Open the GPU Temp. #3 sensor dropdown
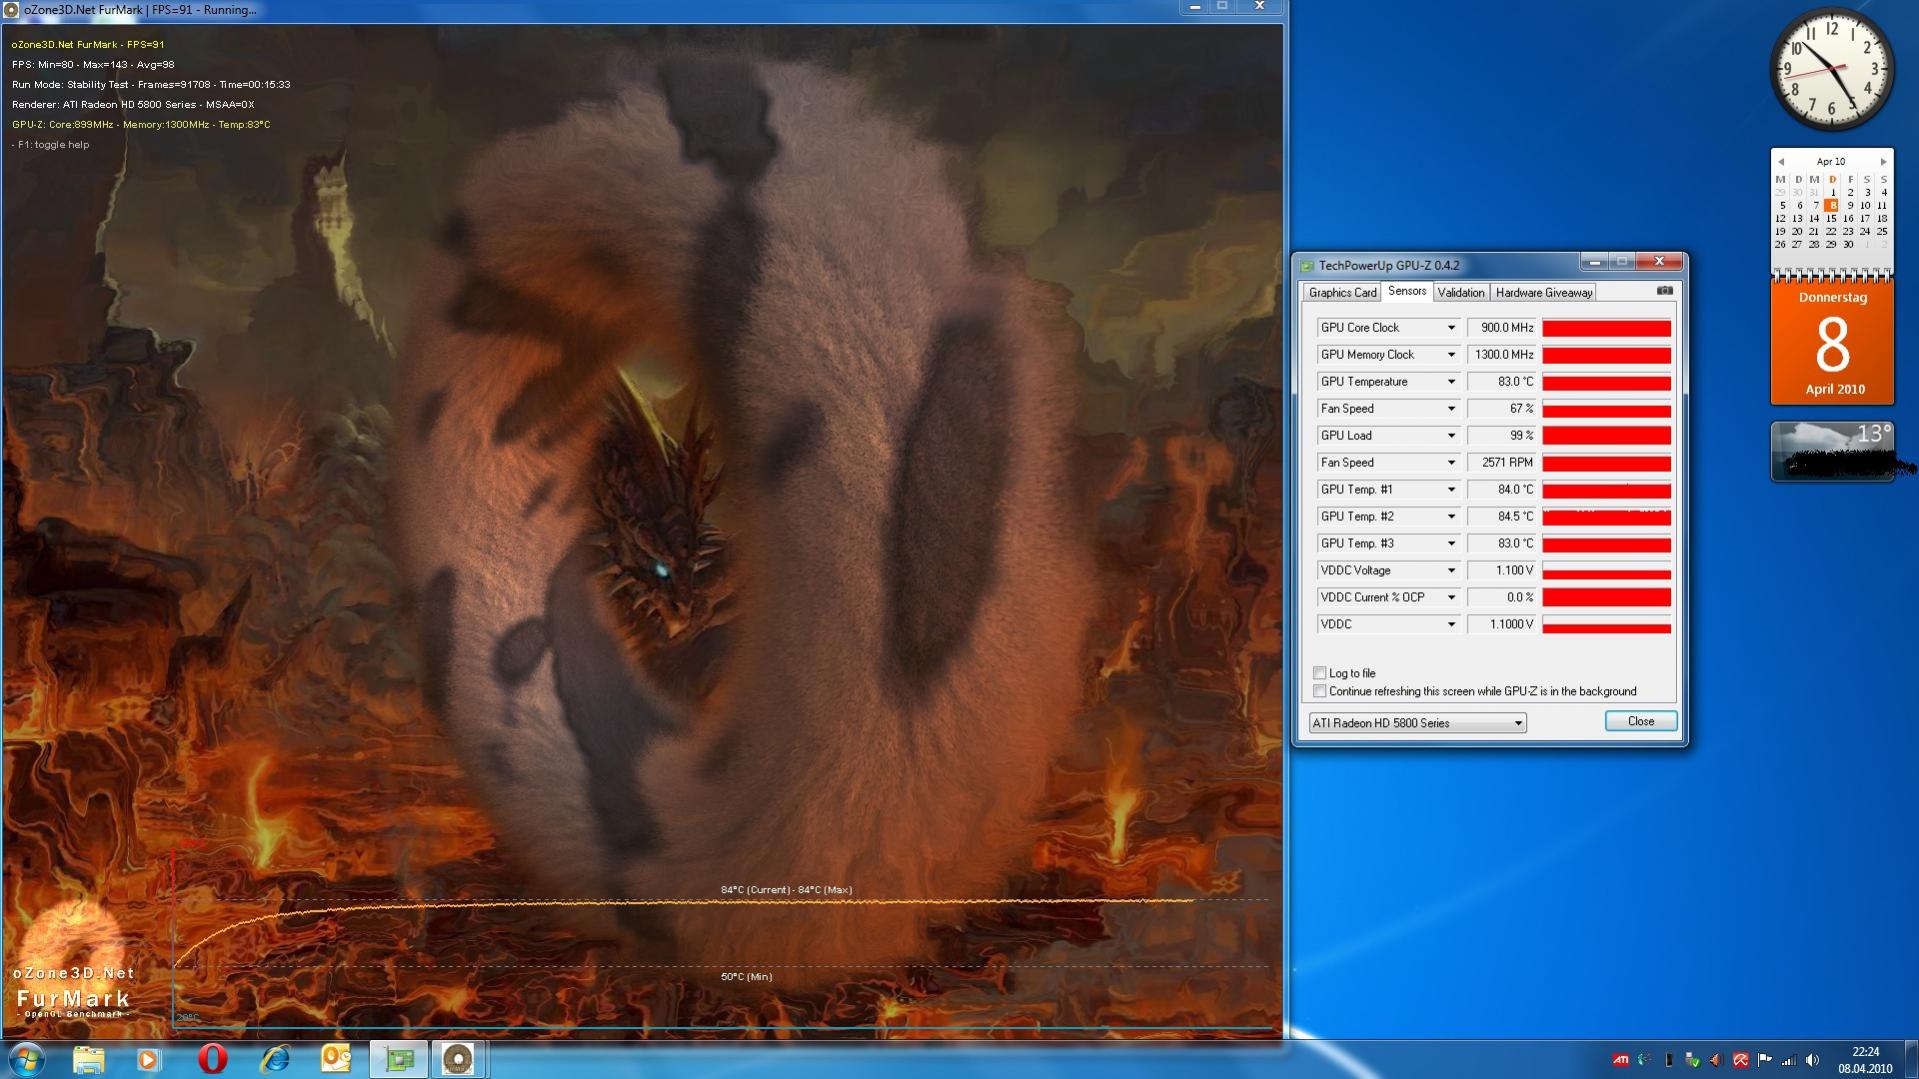1919x1079 pixels. click(x=1451, y=544)
